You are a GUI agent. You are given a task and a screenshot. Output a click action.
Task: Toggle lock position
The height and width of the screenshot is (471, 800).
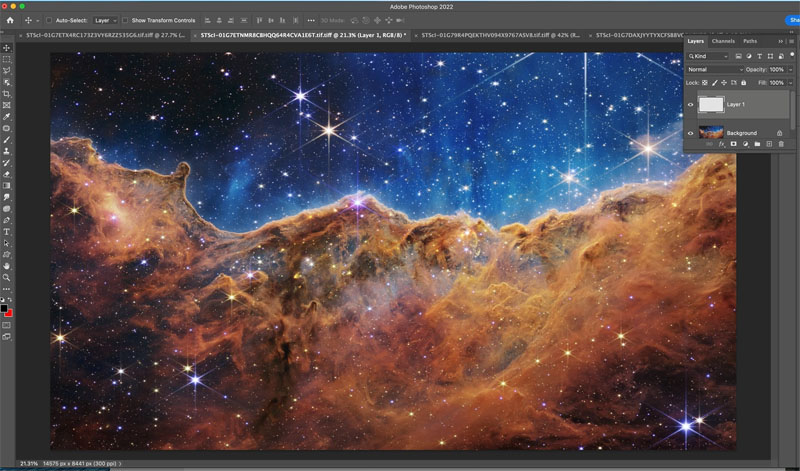click(724, 83)
